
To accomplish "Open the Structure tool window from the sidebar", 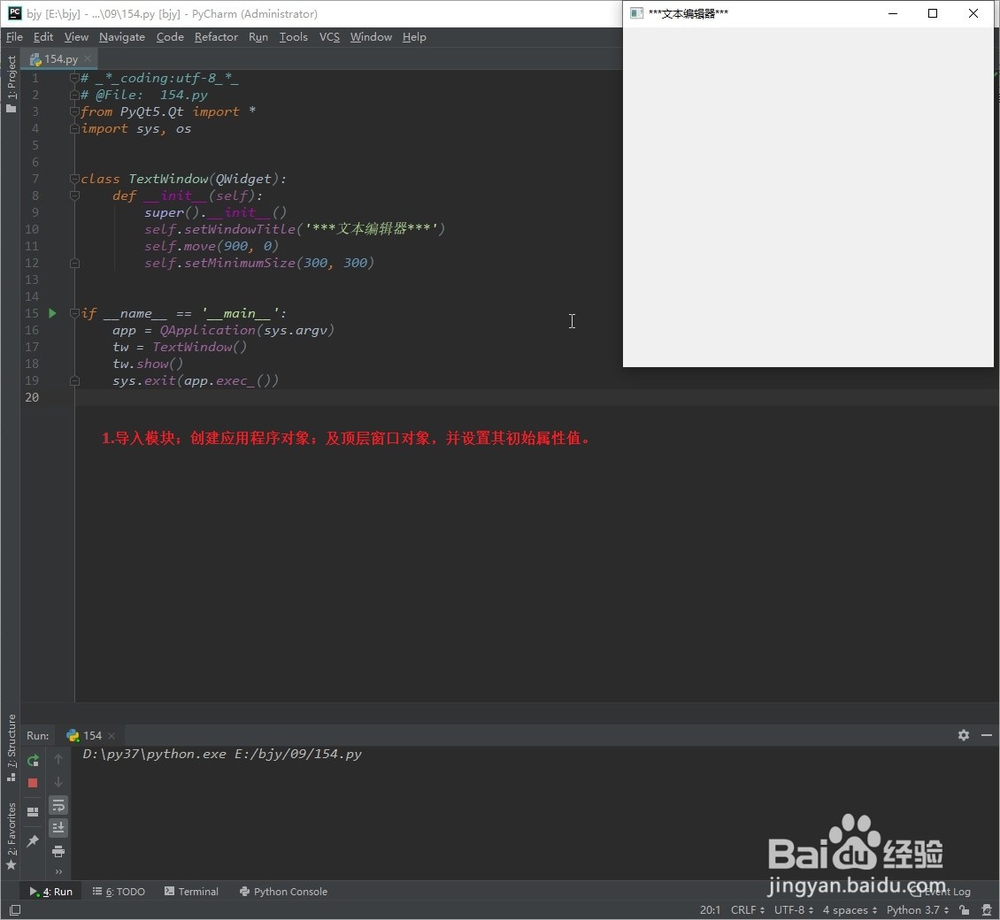I will pyautogui.click(x=11, y=747).
